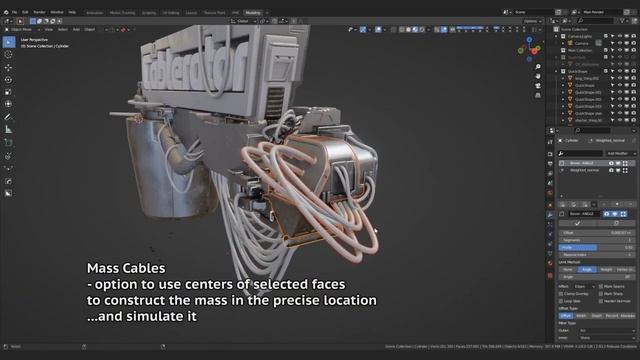Adjust the Profile slider in Bevel modifier

tap(597, 247)
